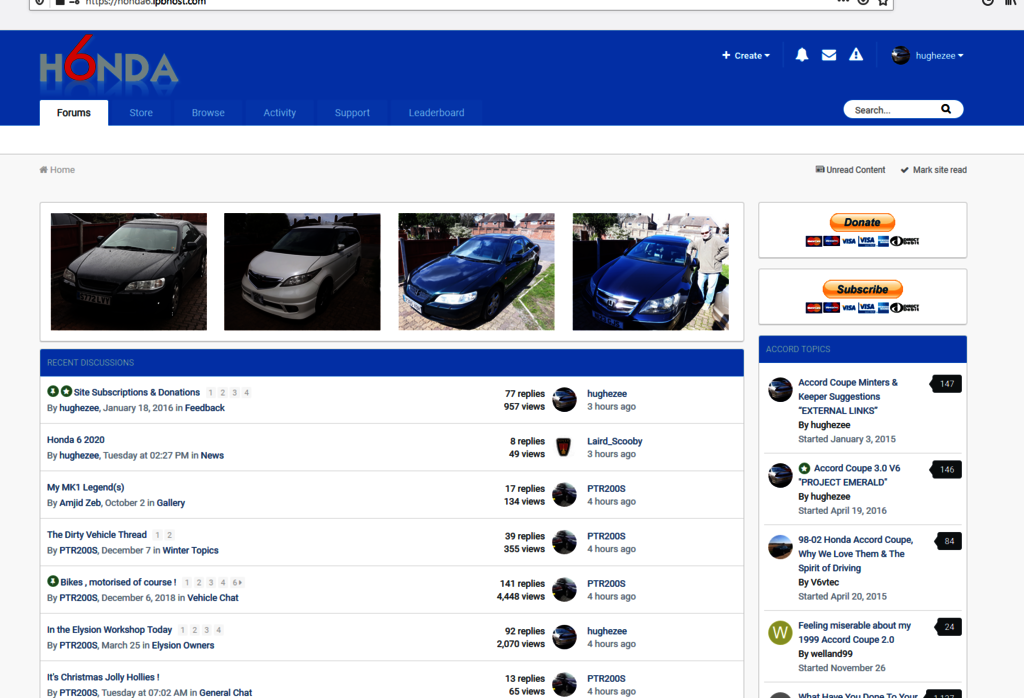
Task: Click PTR200S avatar on Dirty Vehicle Thread row
Action: (x=564, y=542)
